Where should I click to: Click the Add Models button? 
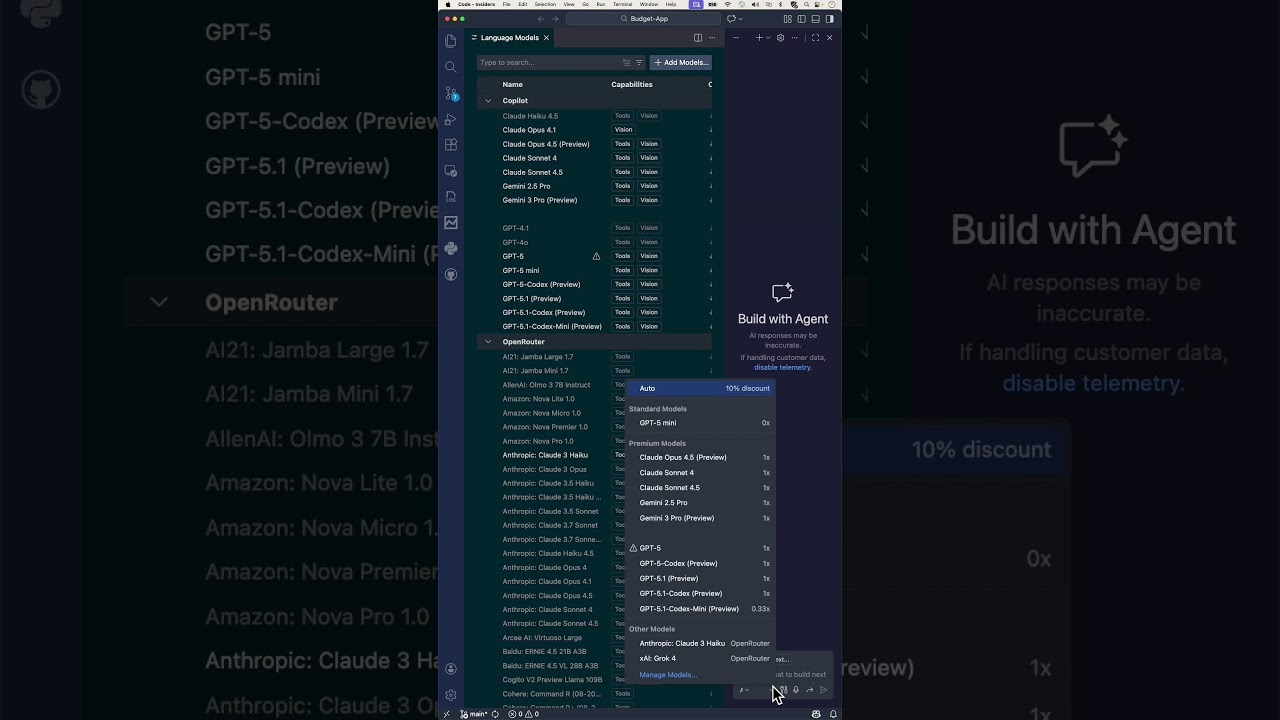(x=681, y=62)
